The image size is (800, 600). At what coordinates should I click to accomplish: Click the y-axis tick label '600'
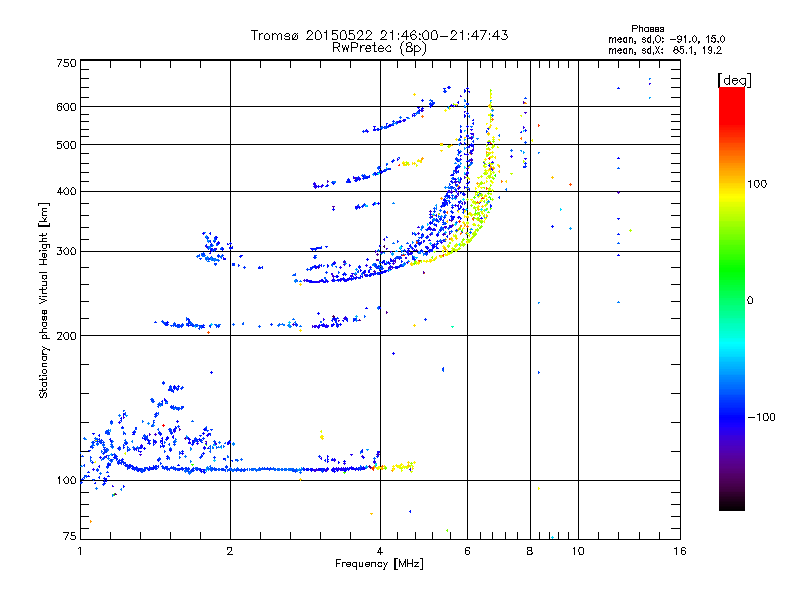pyautogui.click(x=67, y=107)
